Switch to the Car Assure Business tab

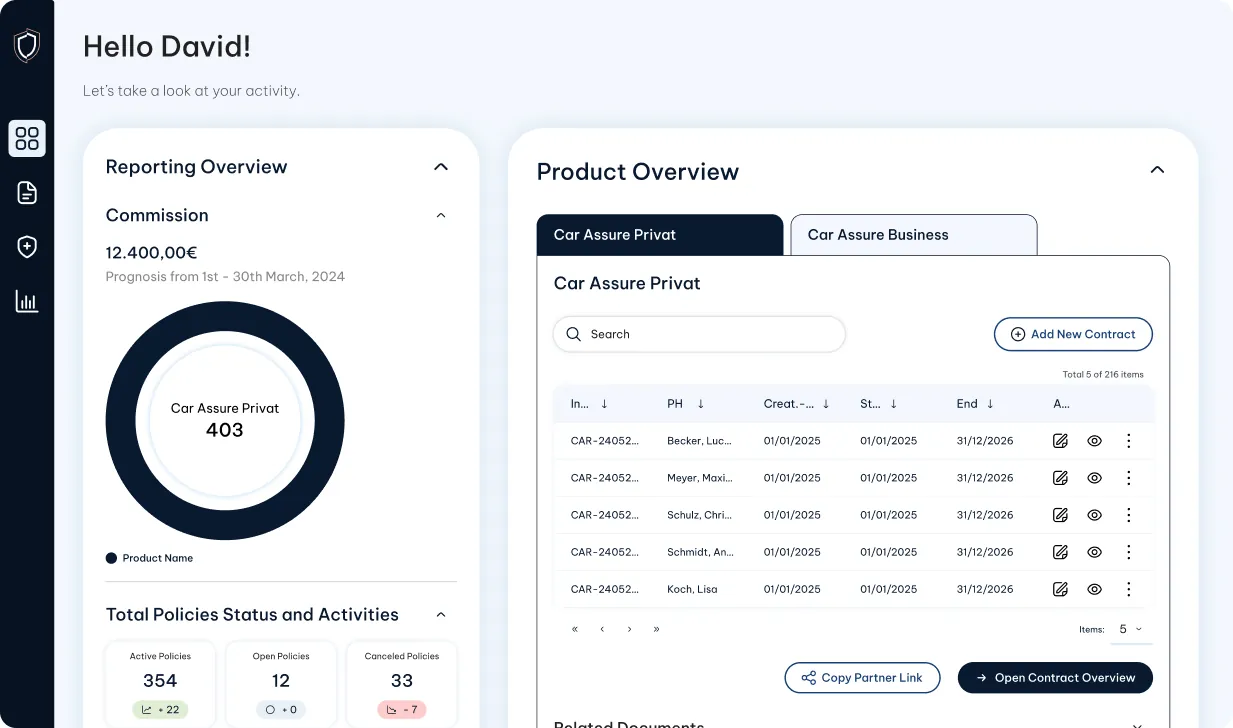913,235
